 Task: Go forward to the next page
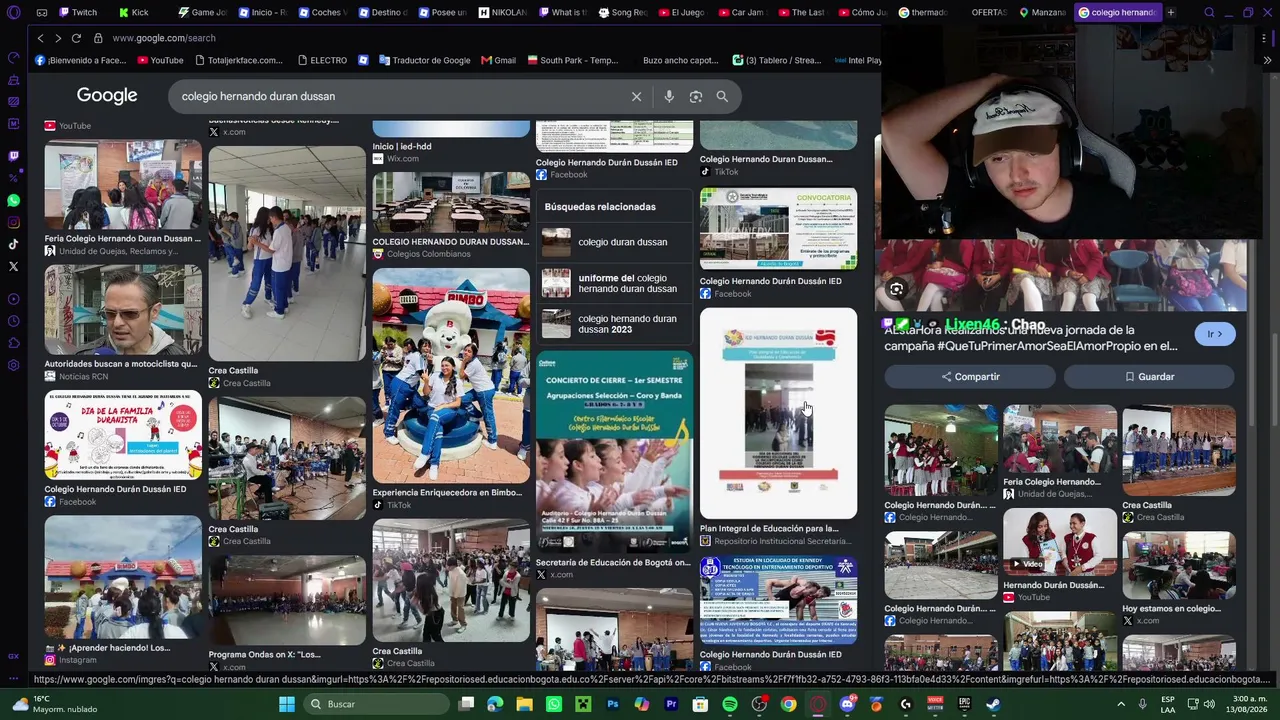(58, 38)
